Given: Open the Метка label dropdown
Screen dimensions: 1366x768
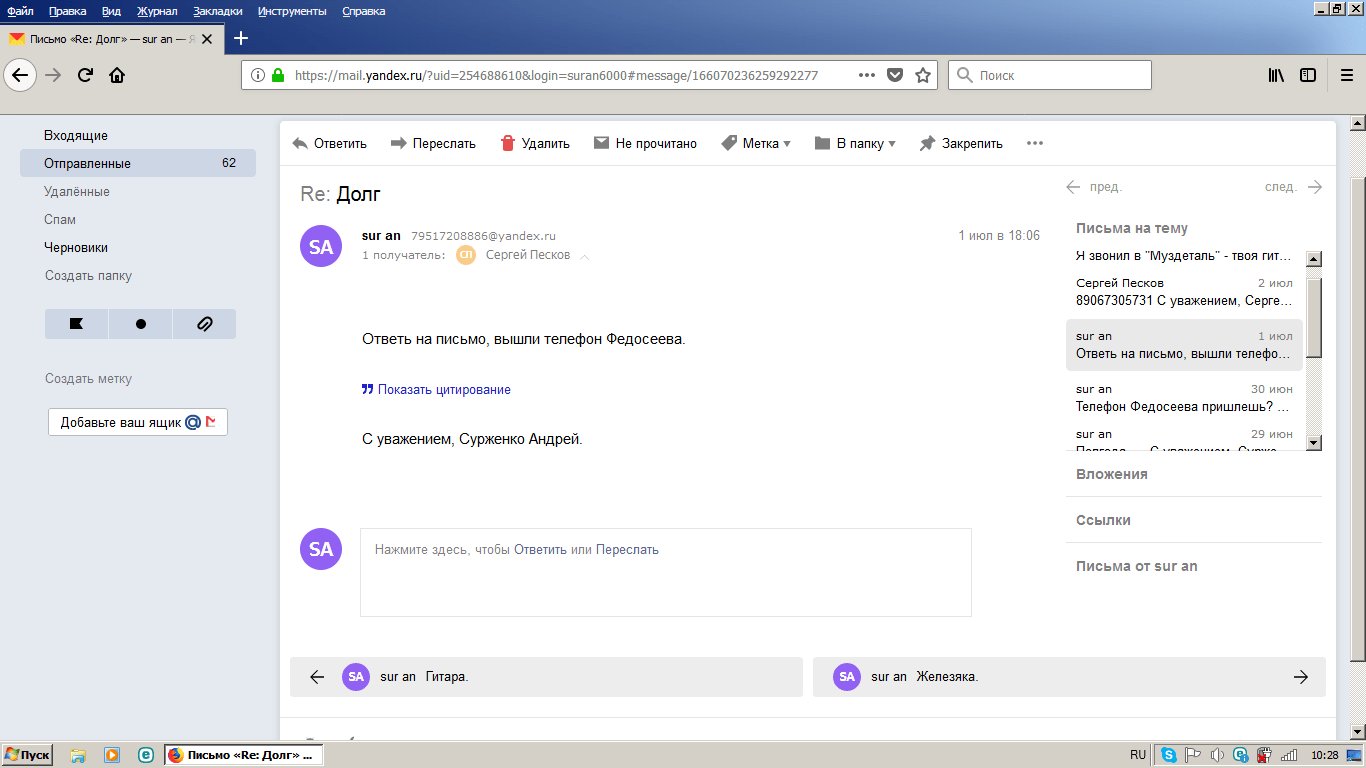Looking at the screenshot, I should click(756, 143).
